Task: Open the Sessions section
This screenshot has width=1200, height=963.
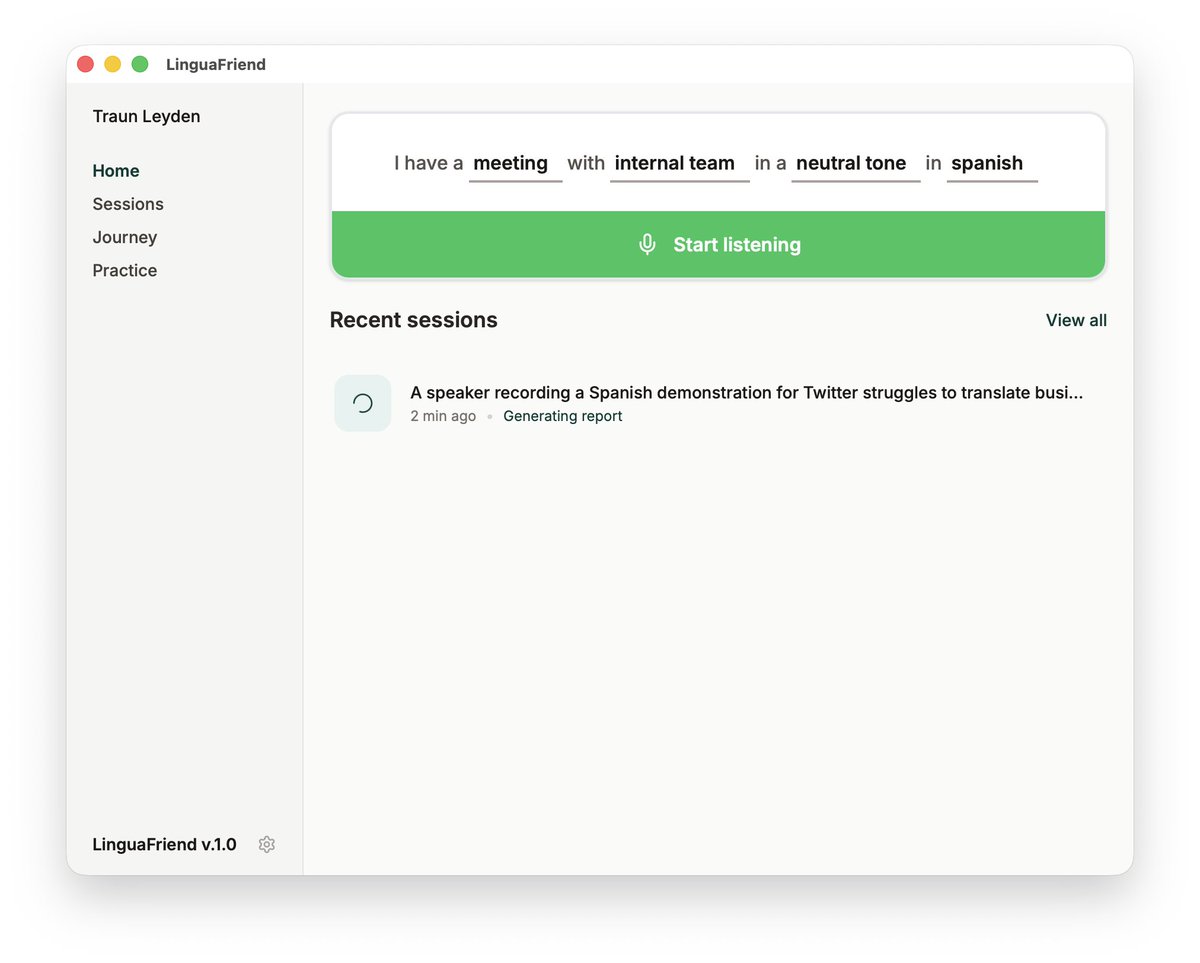Action: coord(128,204)
